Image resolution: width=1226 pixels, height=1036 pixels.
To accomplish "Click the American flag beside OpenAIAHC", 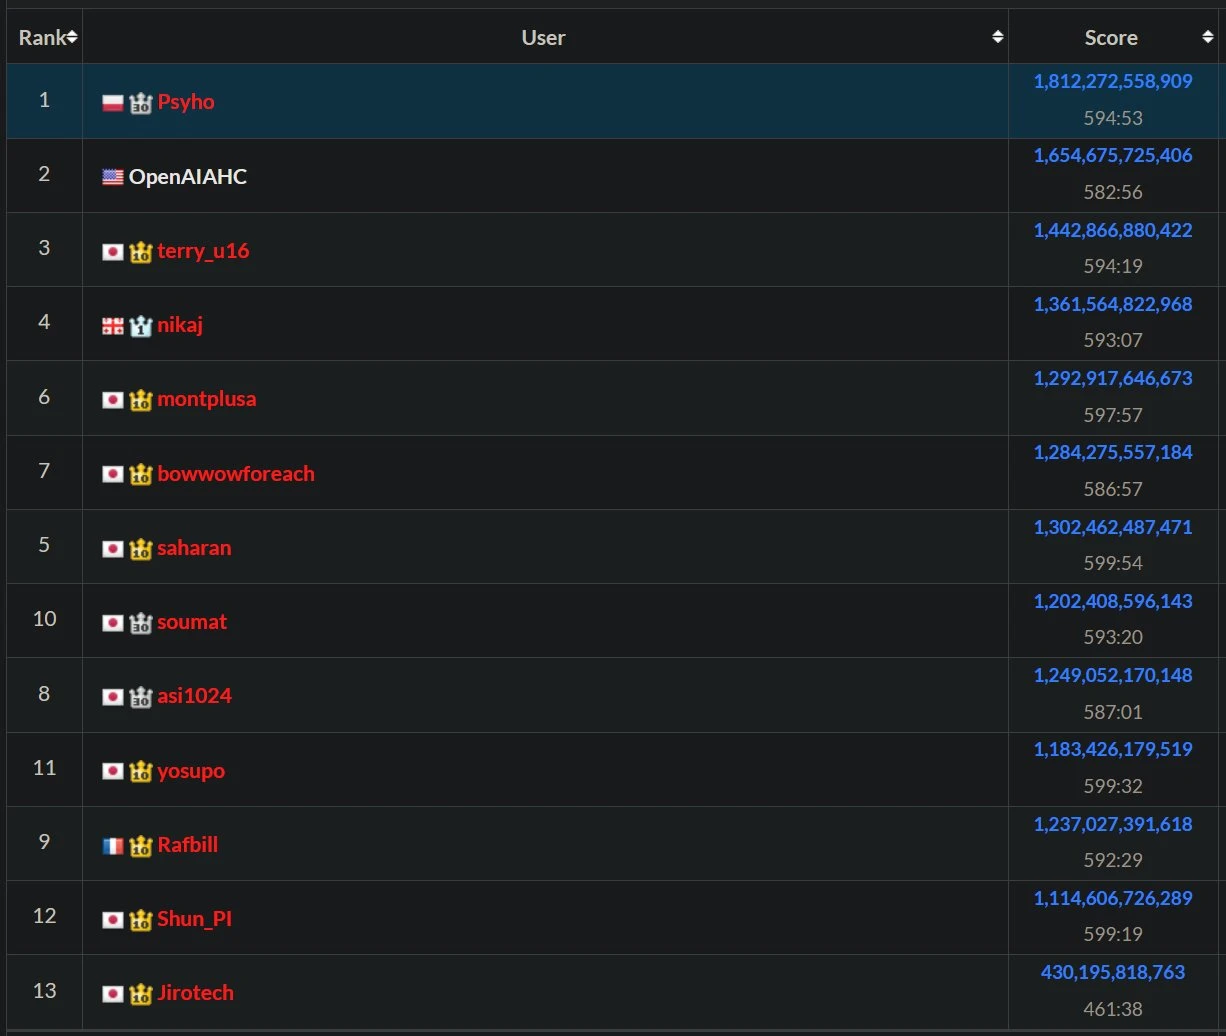I will [x=113, y=175].
